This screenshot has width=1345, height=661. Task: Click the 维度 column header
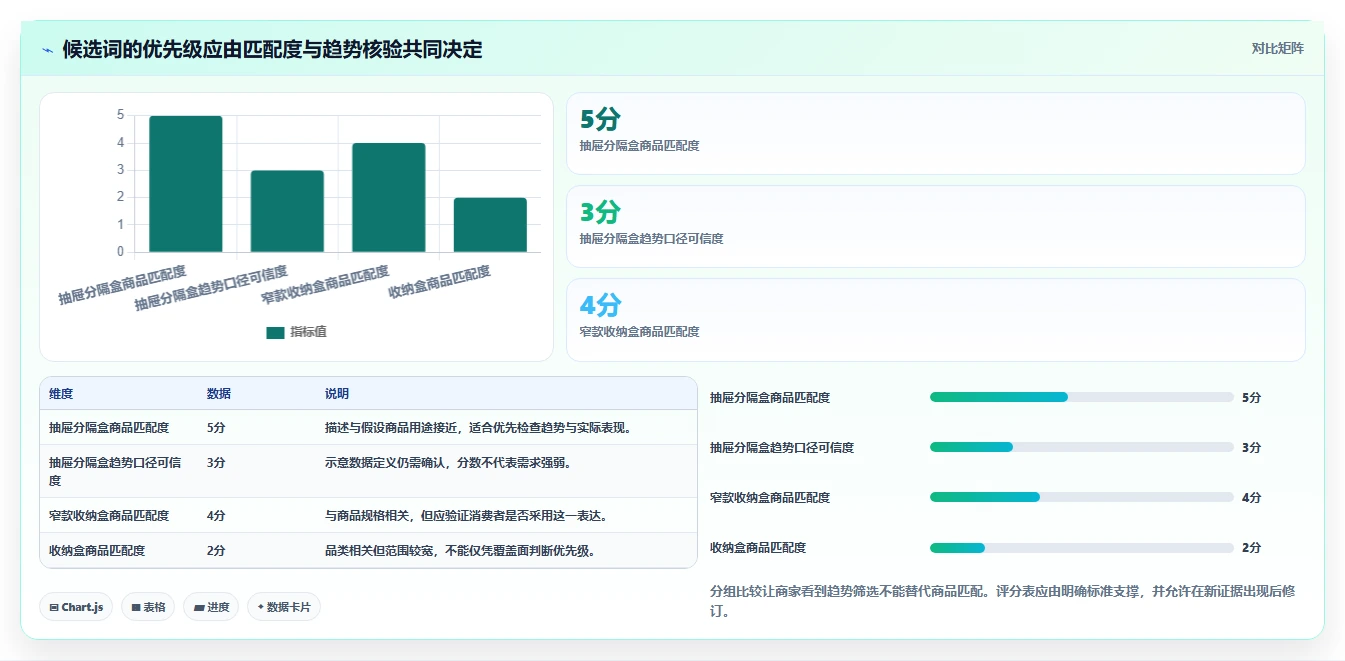[x=61, y=394]
